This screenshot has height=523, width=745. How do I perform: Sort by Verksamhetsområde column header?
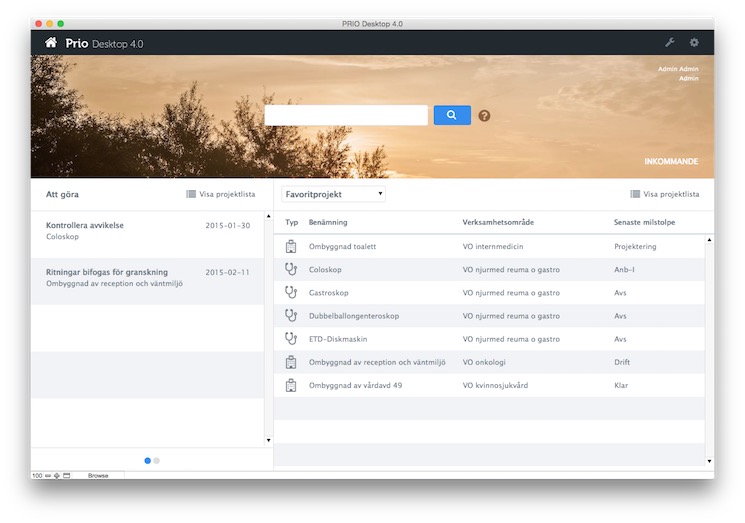[x=497, y=222]
